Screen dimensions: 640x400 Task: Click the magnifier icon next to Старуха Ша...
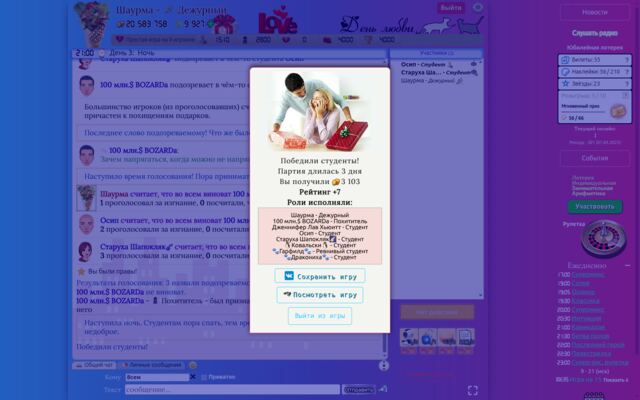pyautogui.click(x=474, y=73)
